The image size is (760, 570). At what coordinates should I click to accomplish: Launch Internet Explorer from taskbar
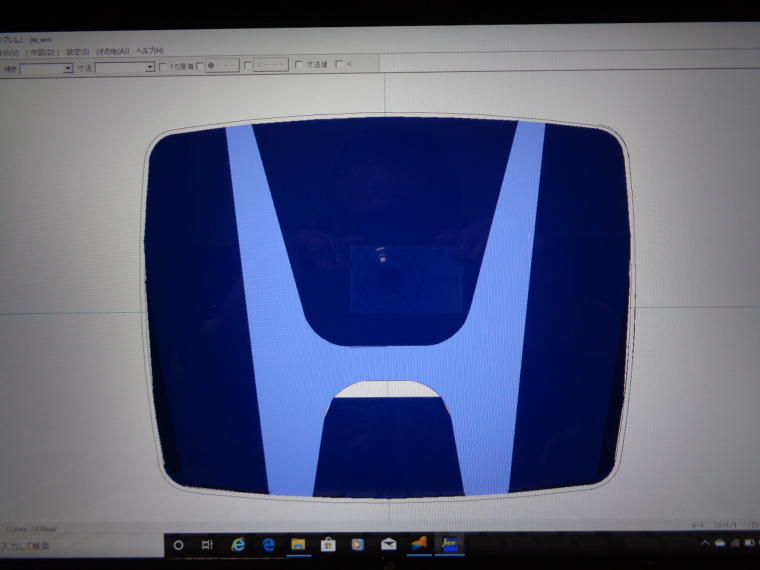pos(238,545)
